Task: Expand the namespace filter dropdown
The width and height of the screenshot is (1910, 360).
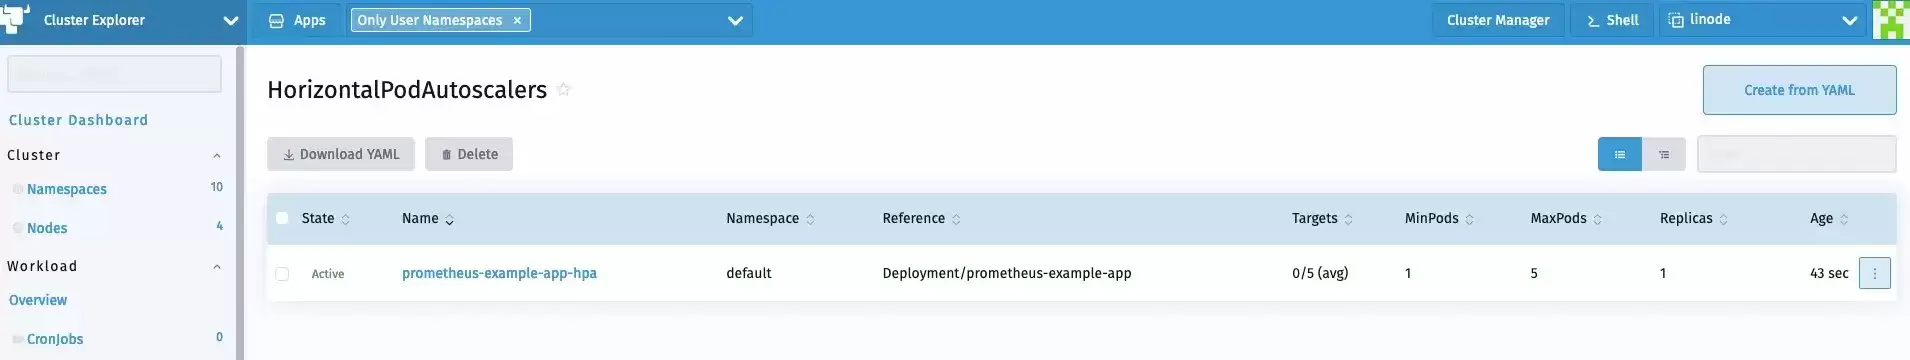Action: (735, 20)
